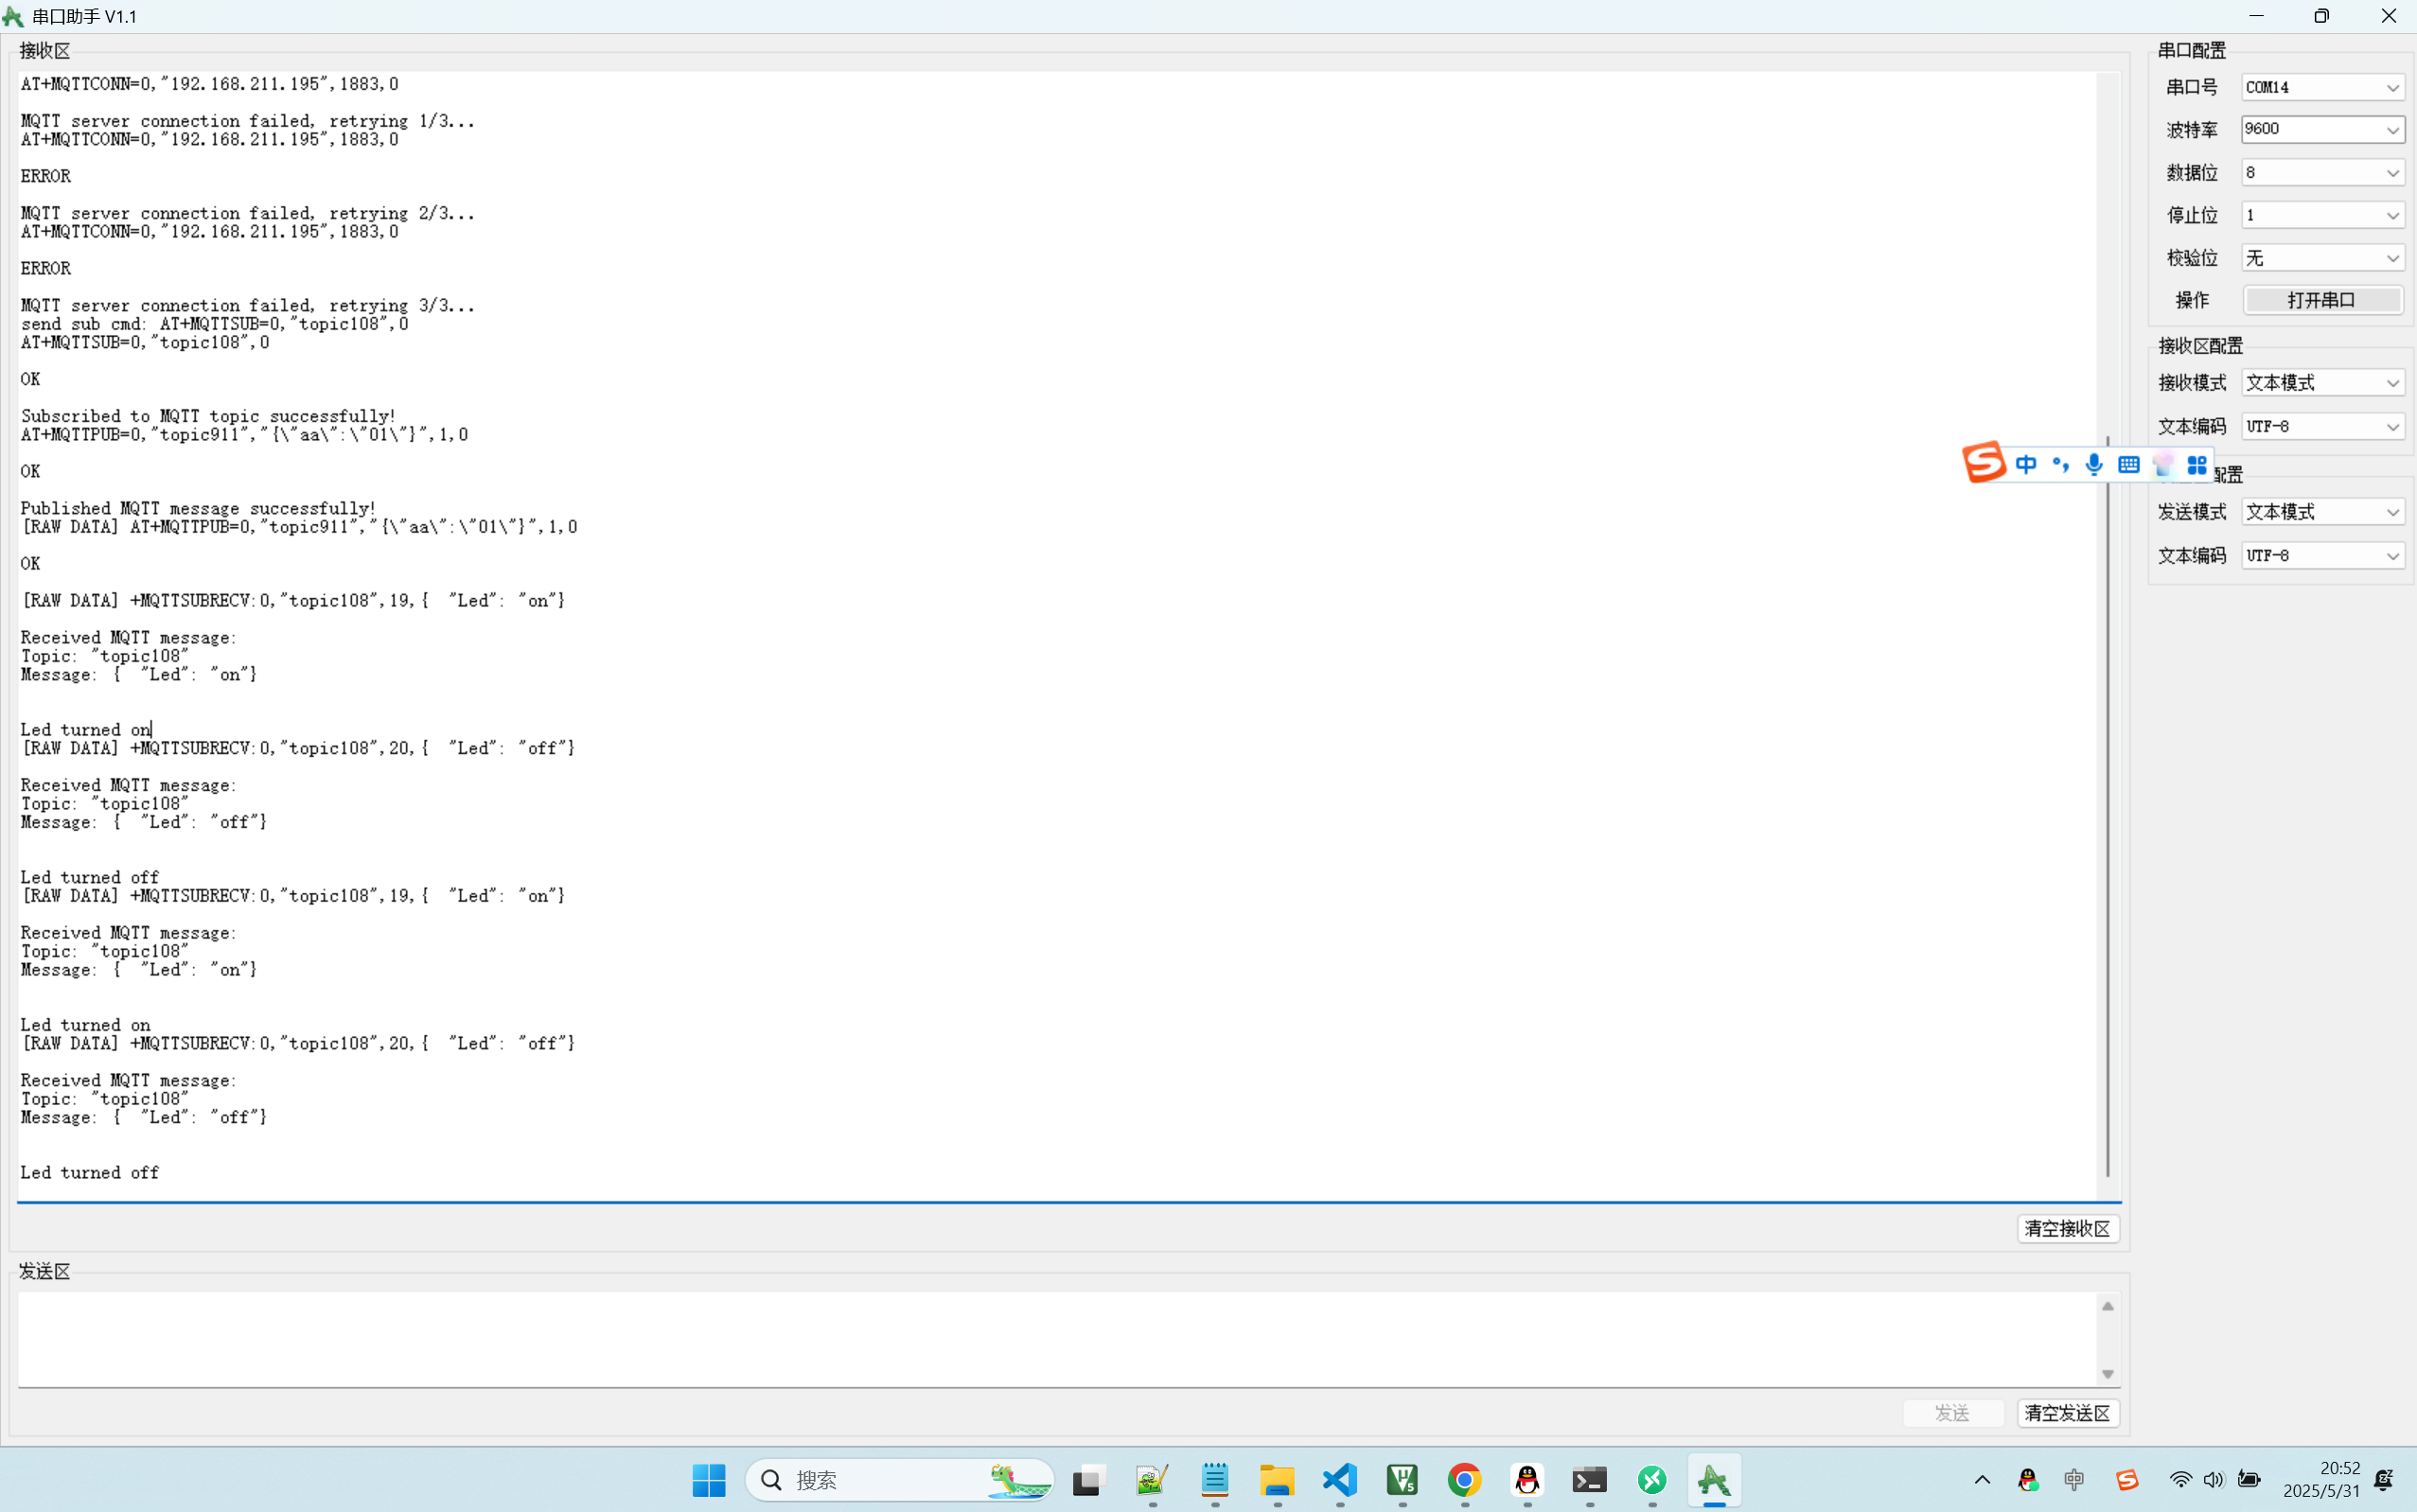Click the 打开串口 button
Viewport: 2417px width, 1512px height.
point(2322,300)
